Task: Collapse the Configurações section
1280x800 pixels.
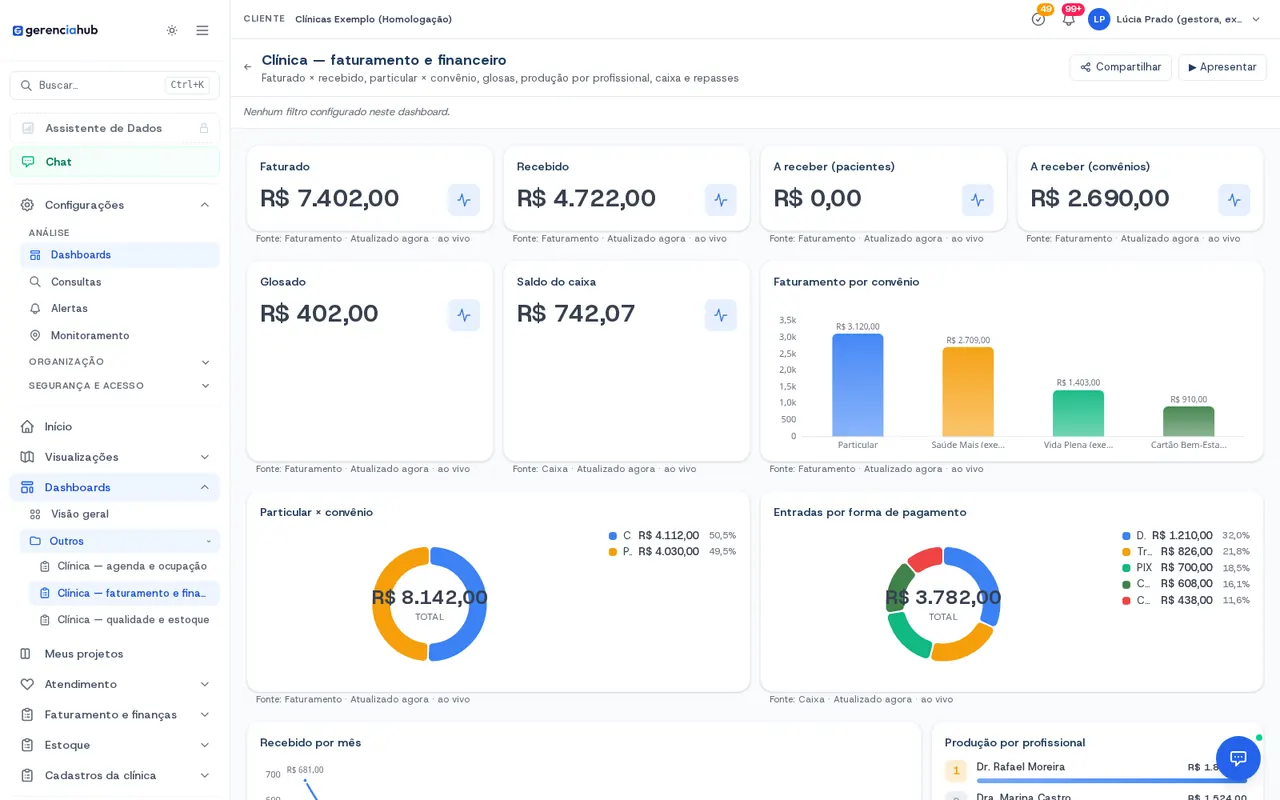Action: (x=205, y=205)
